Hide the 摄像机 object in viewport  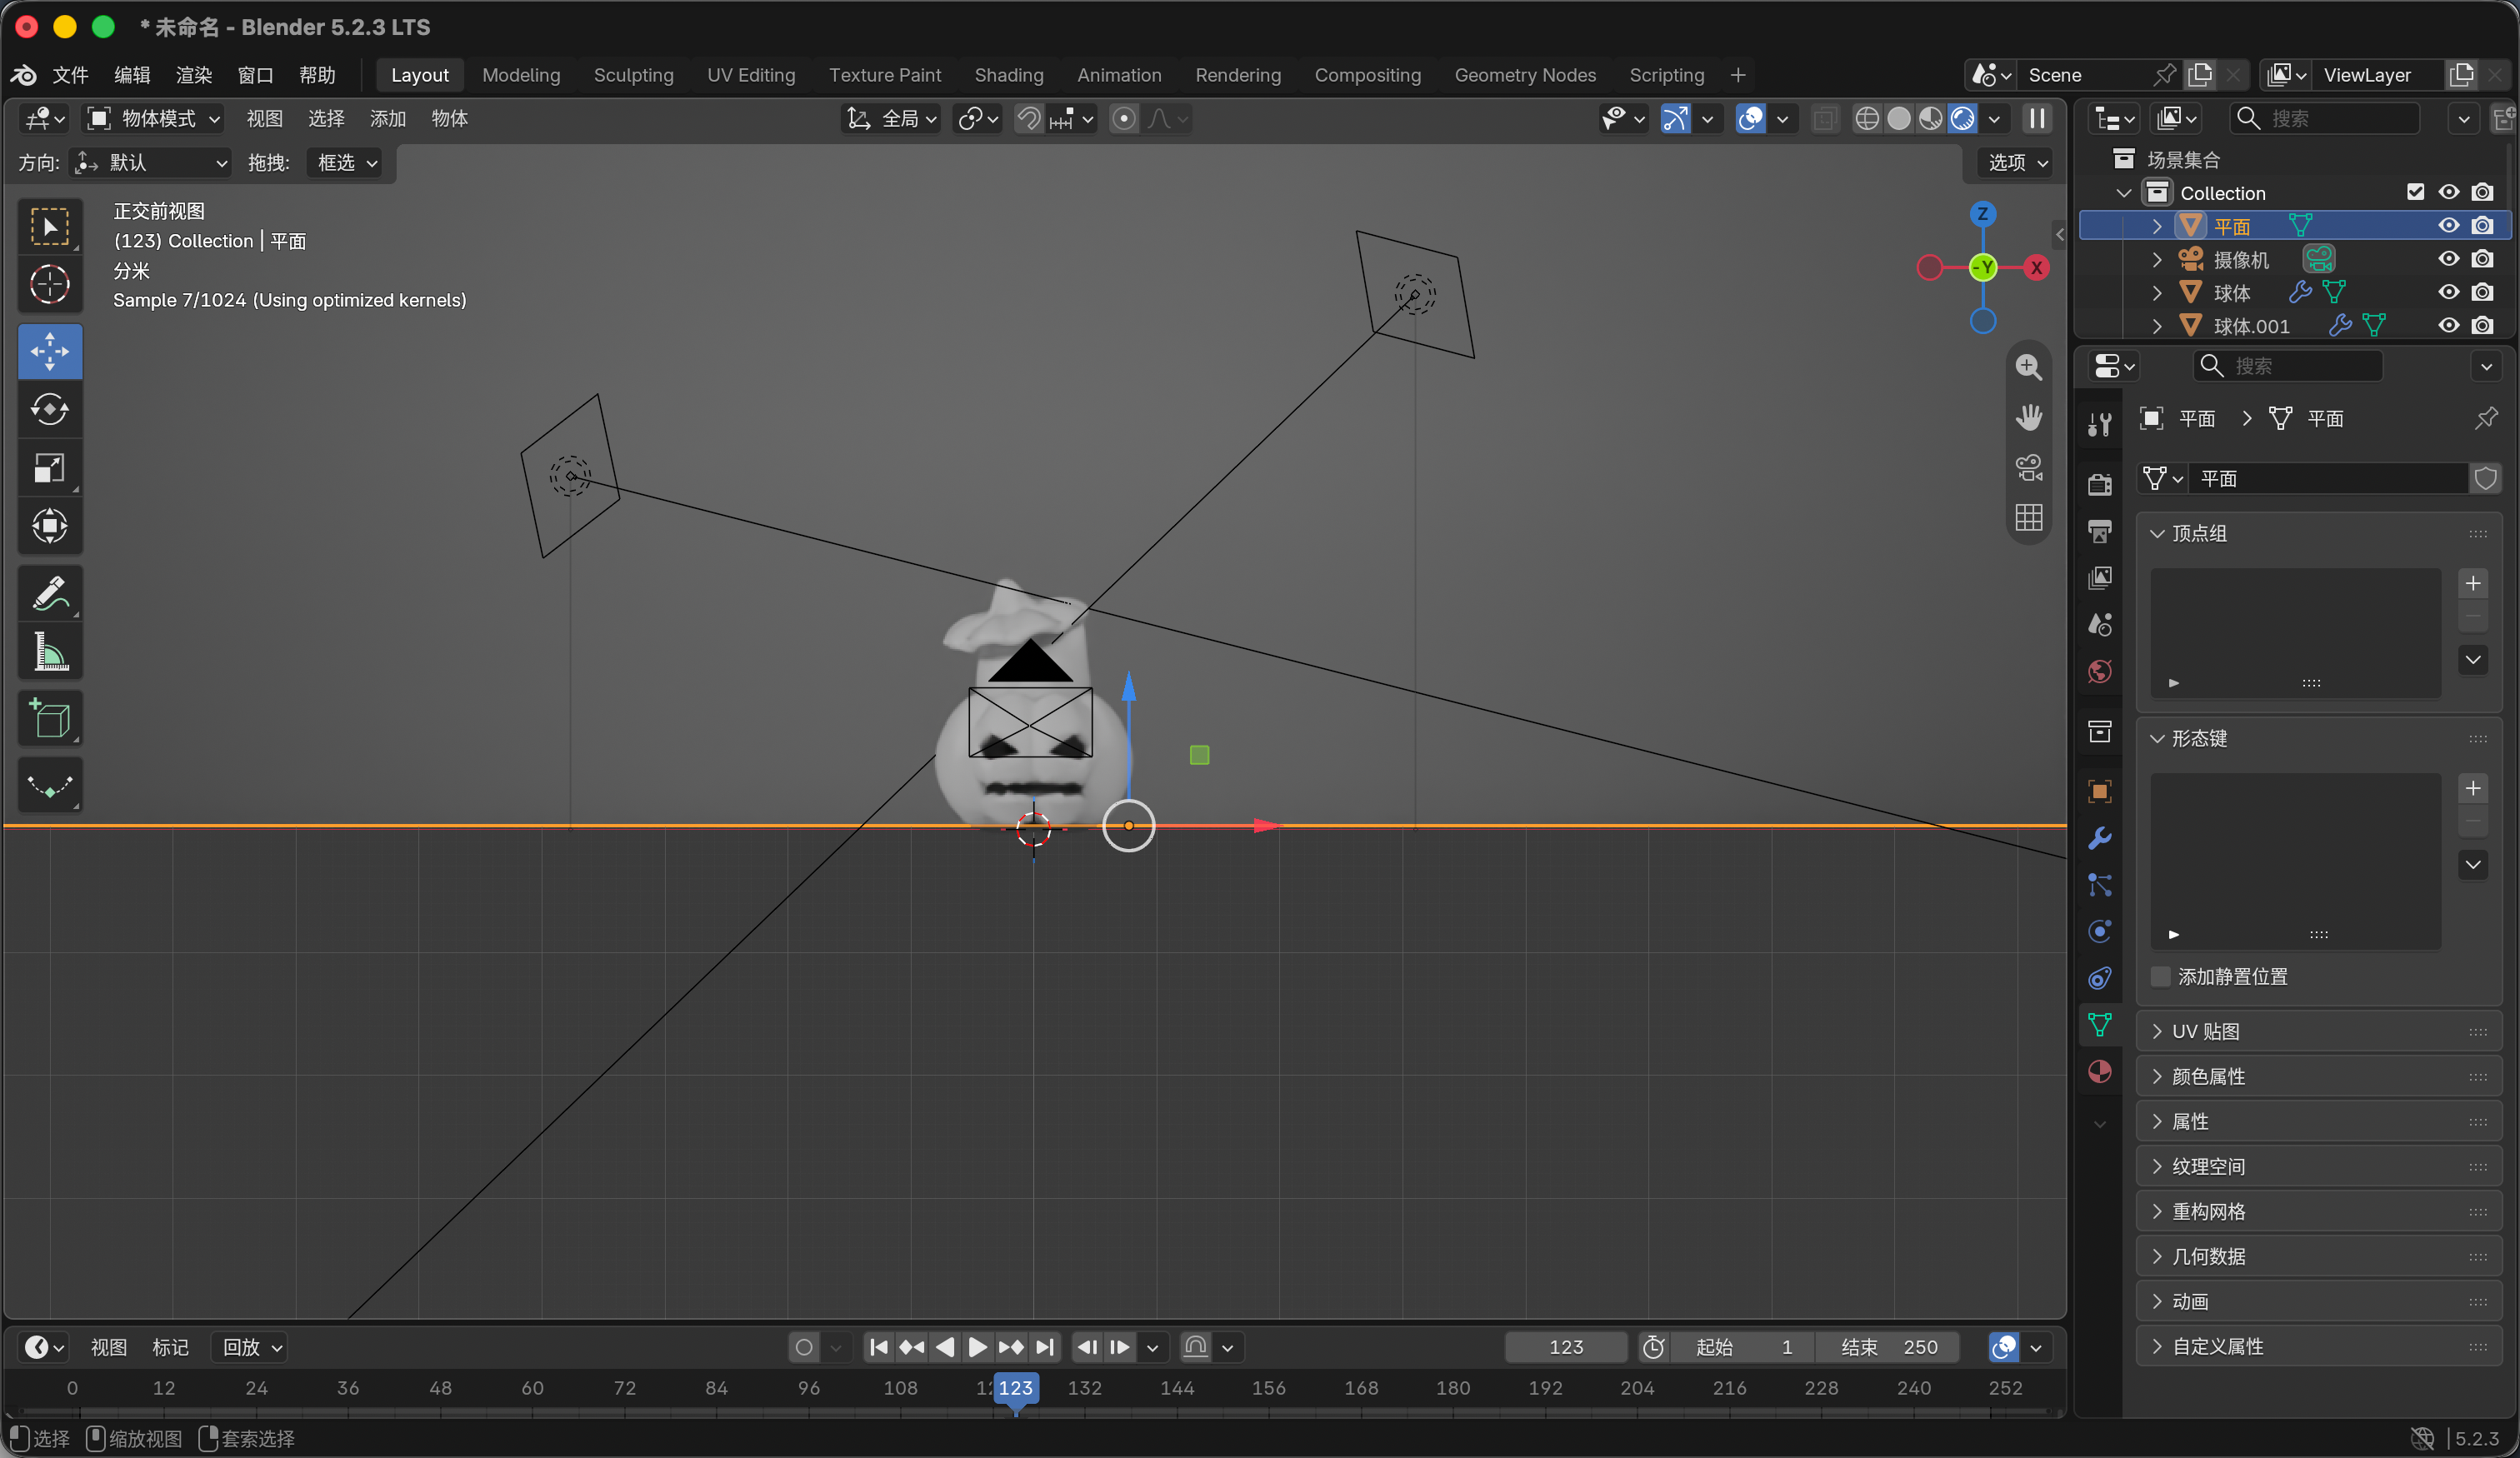(x=2449, y=259)
